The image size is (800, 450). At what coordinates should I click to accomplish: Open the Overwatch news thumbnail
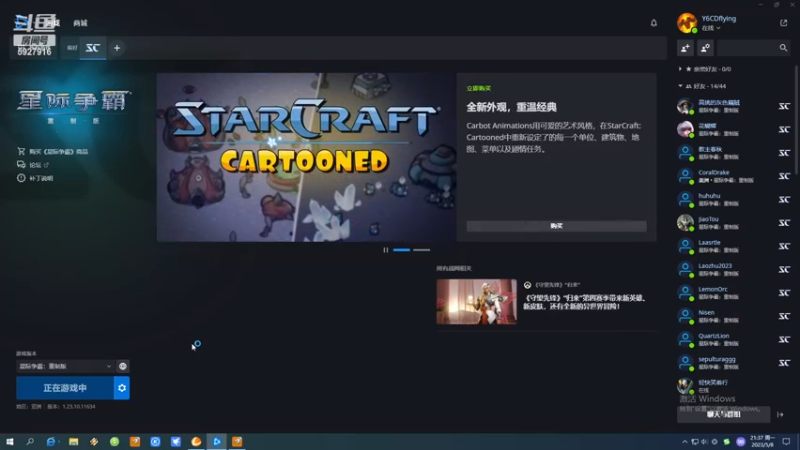pyautogui.click(x=477, y=302)
